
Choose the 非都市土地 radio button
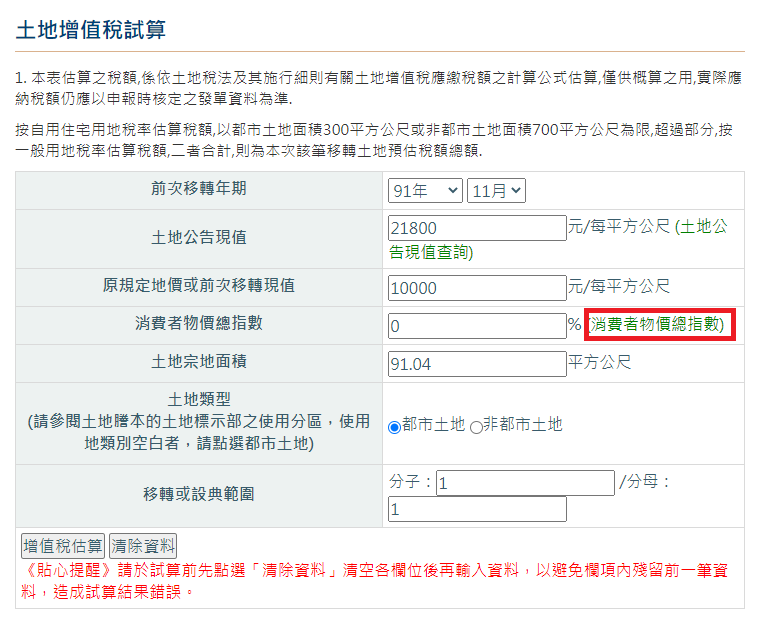pos(475,426)
